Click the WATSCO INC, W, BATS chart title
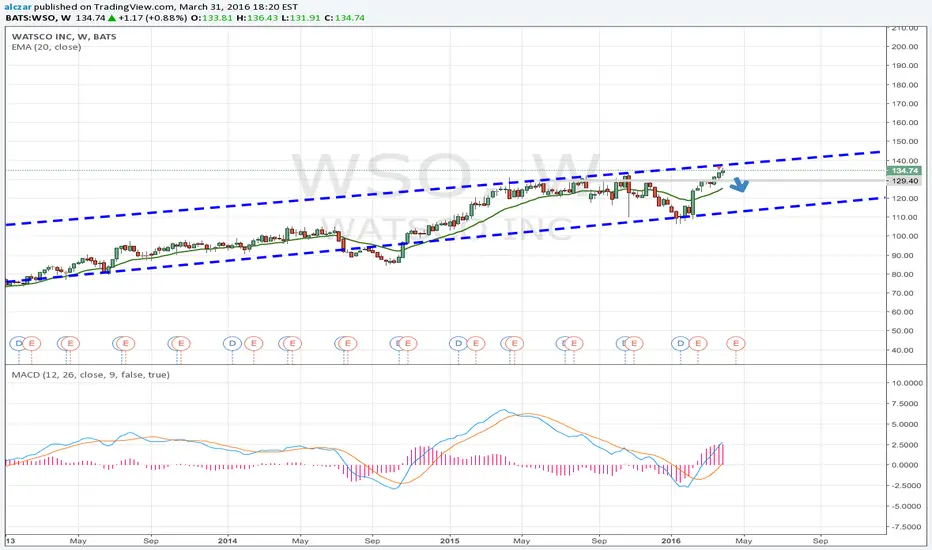 64,36
